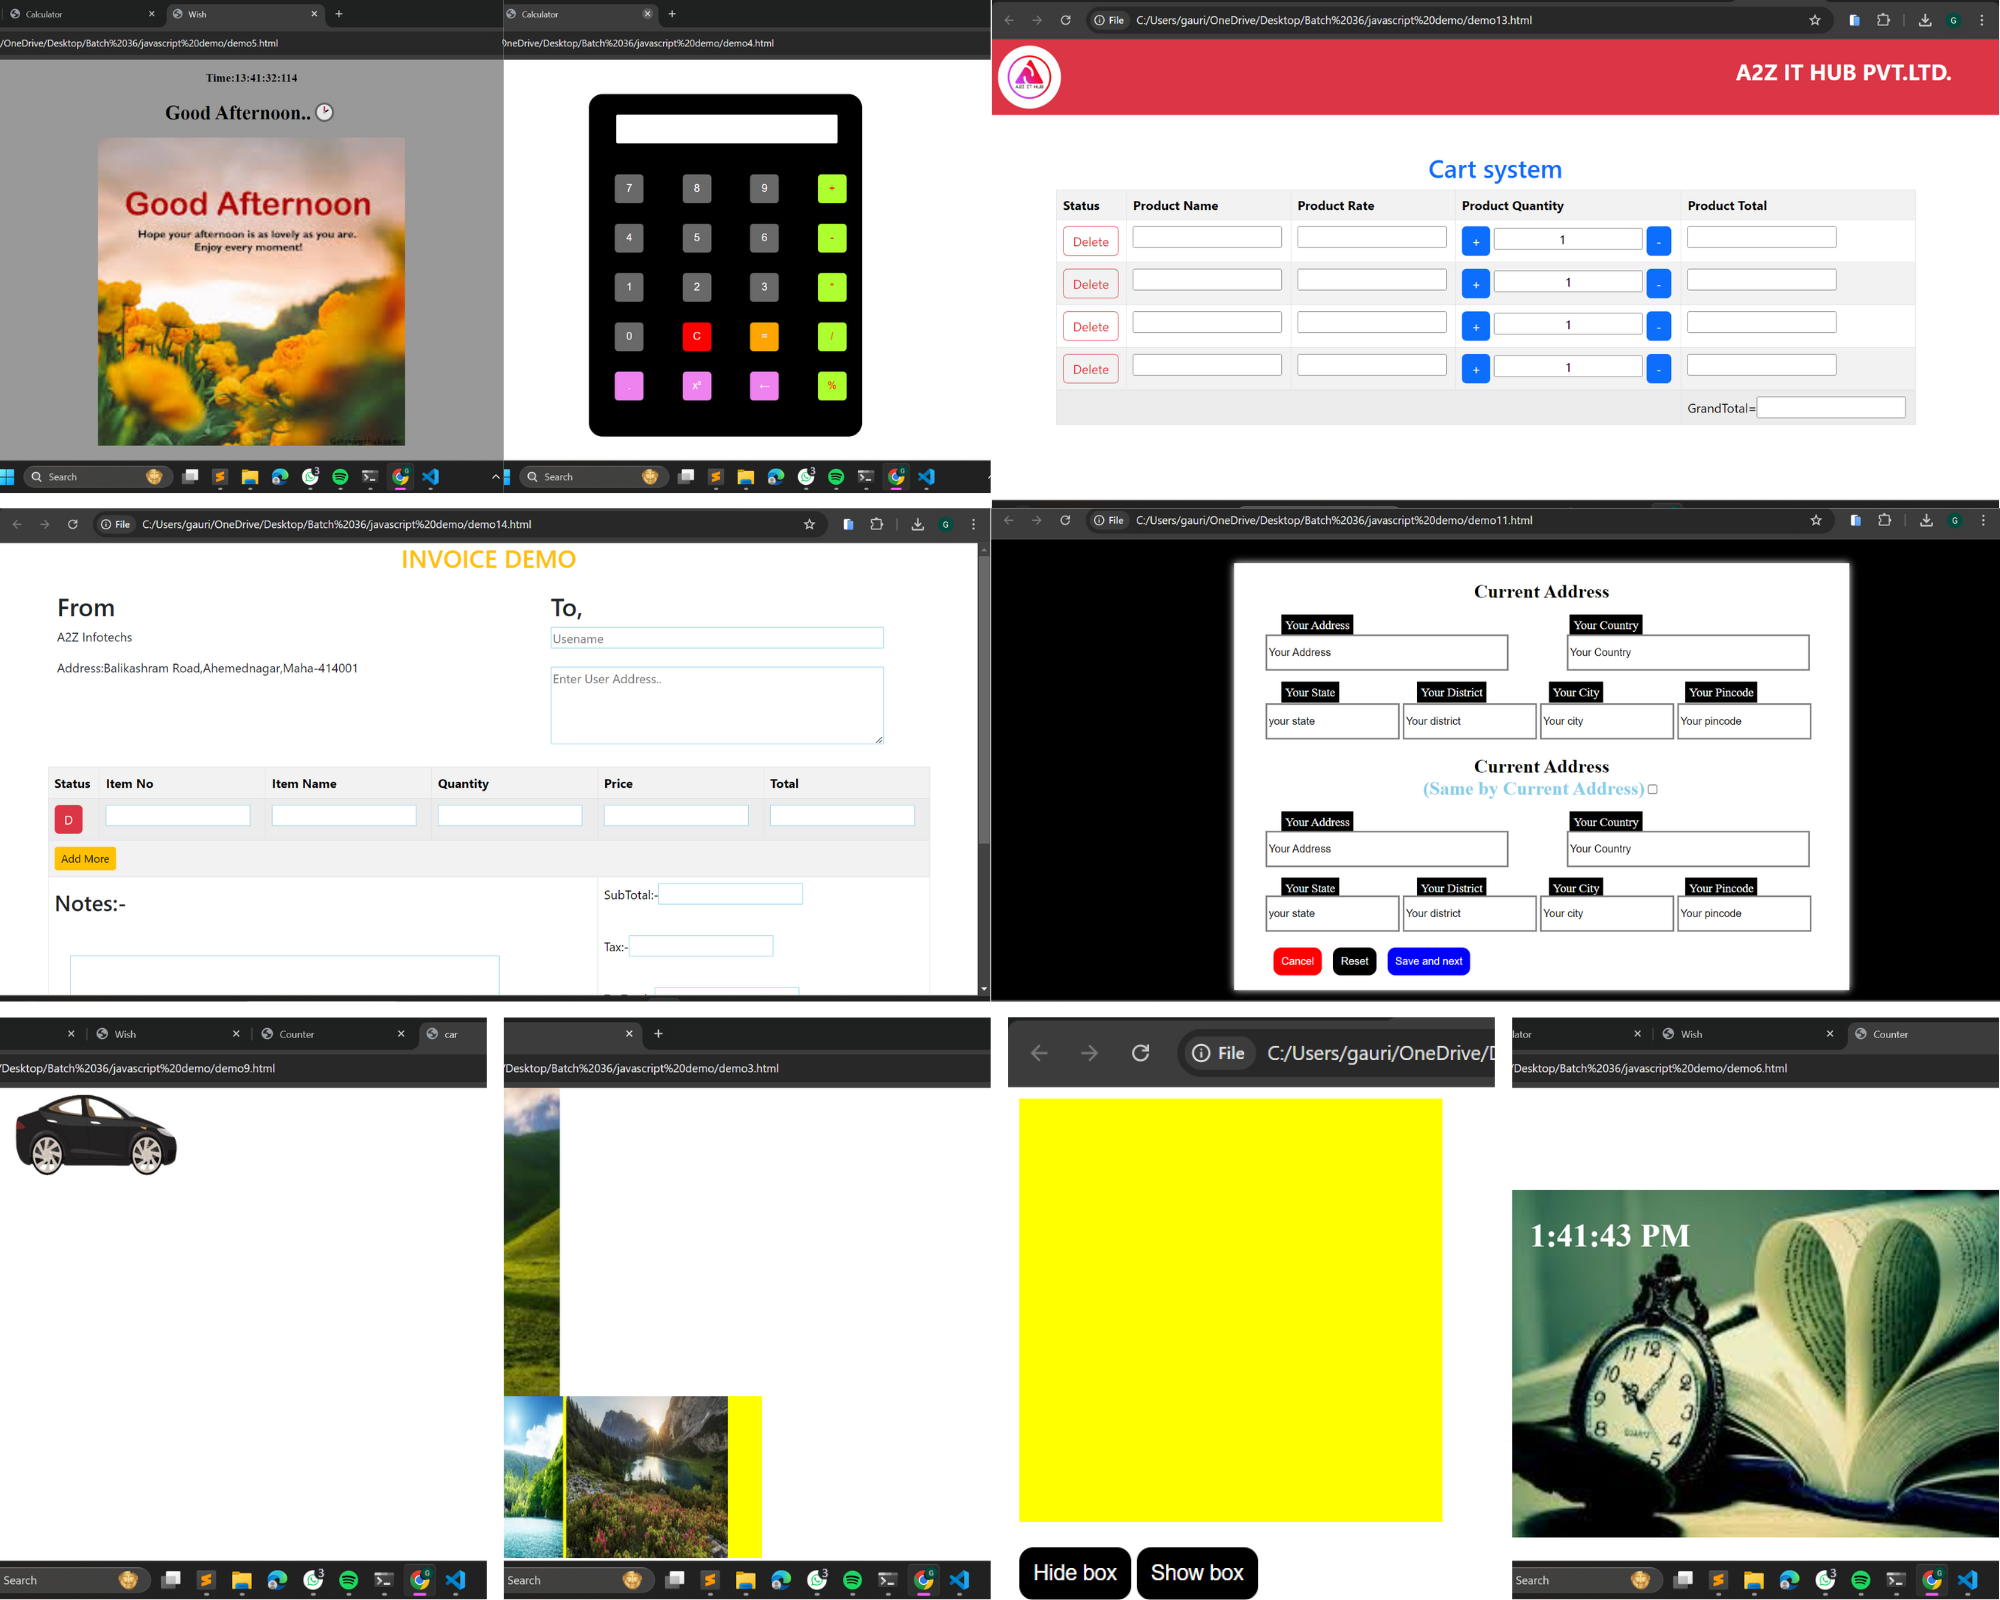The width and height of the screenshot is (2000, 1600).
Task: Decrease quantity with minus in last cart row
Action: (x=1658, y=369)
